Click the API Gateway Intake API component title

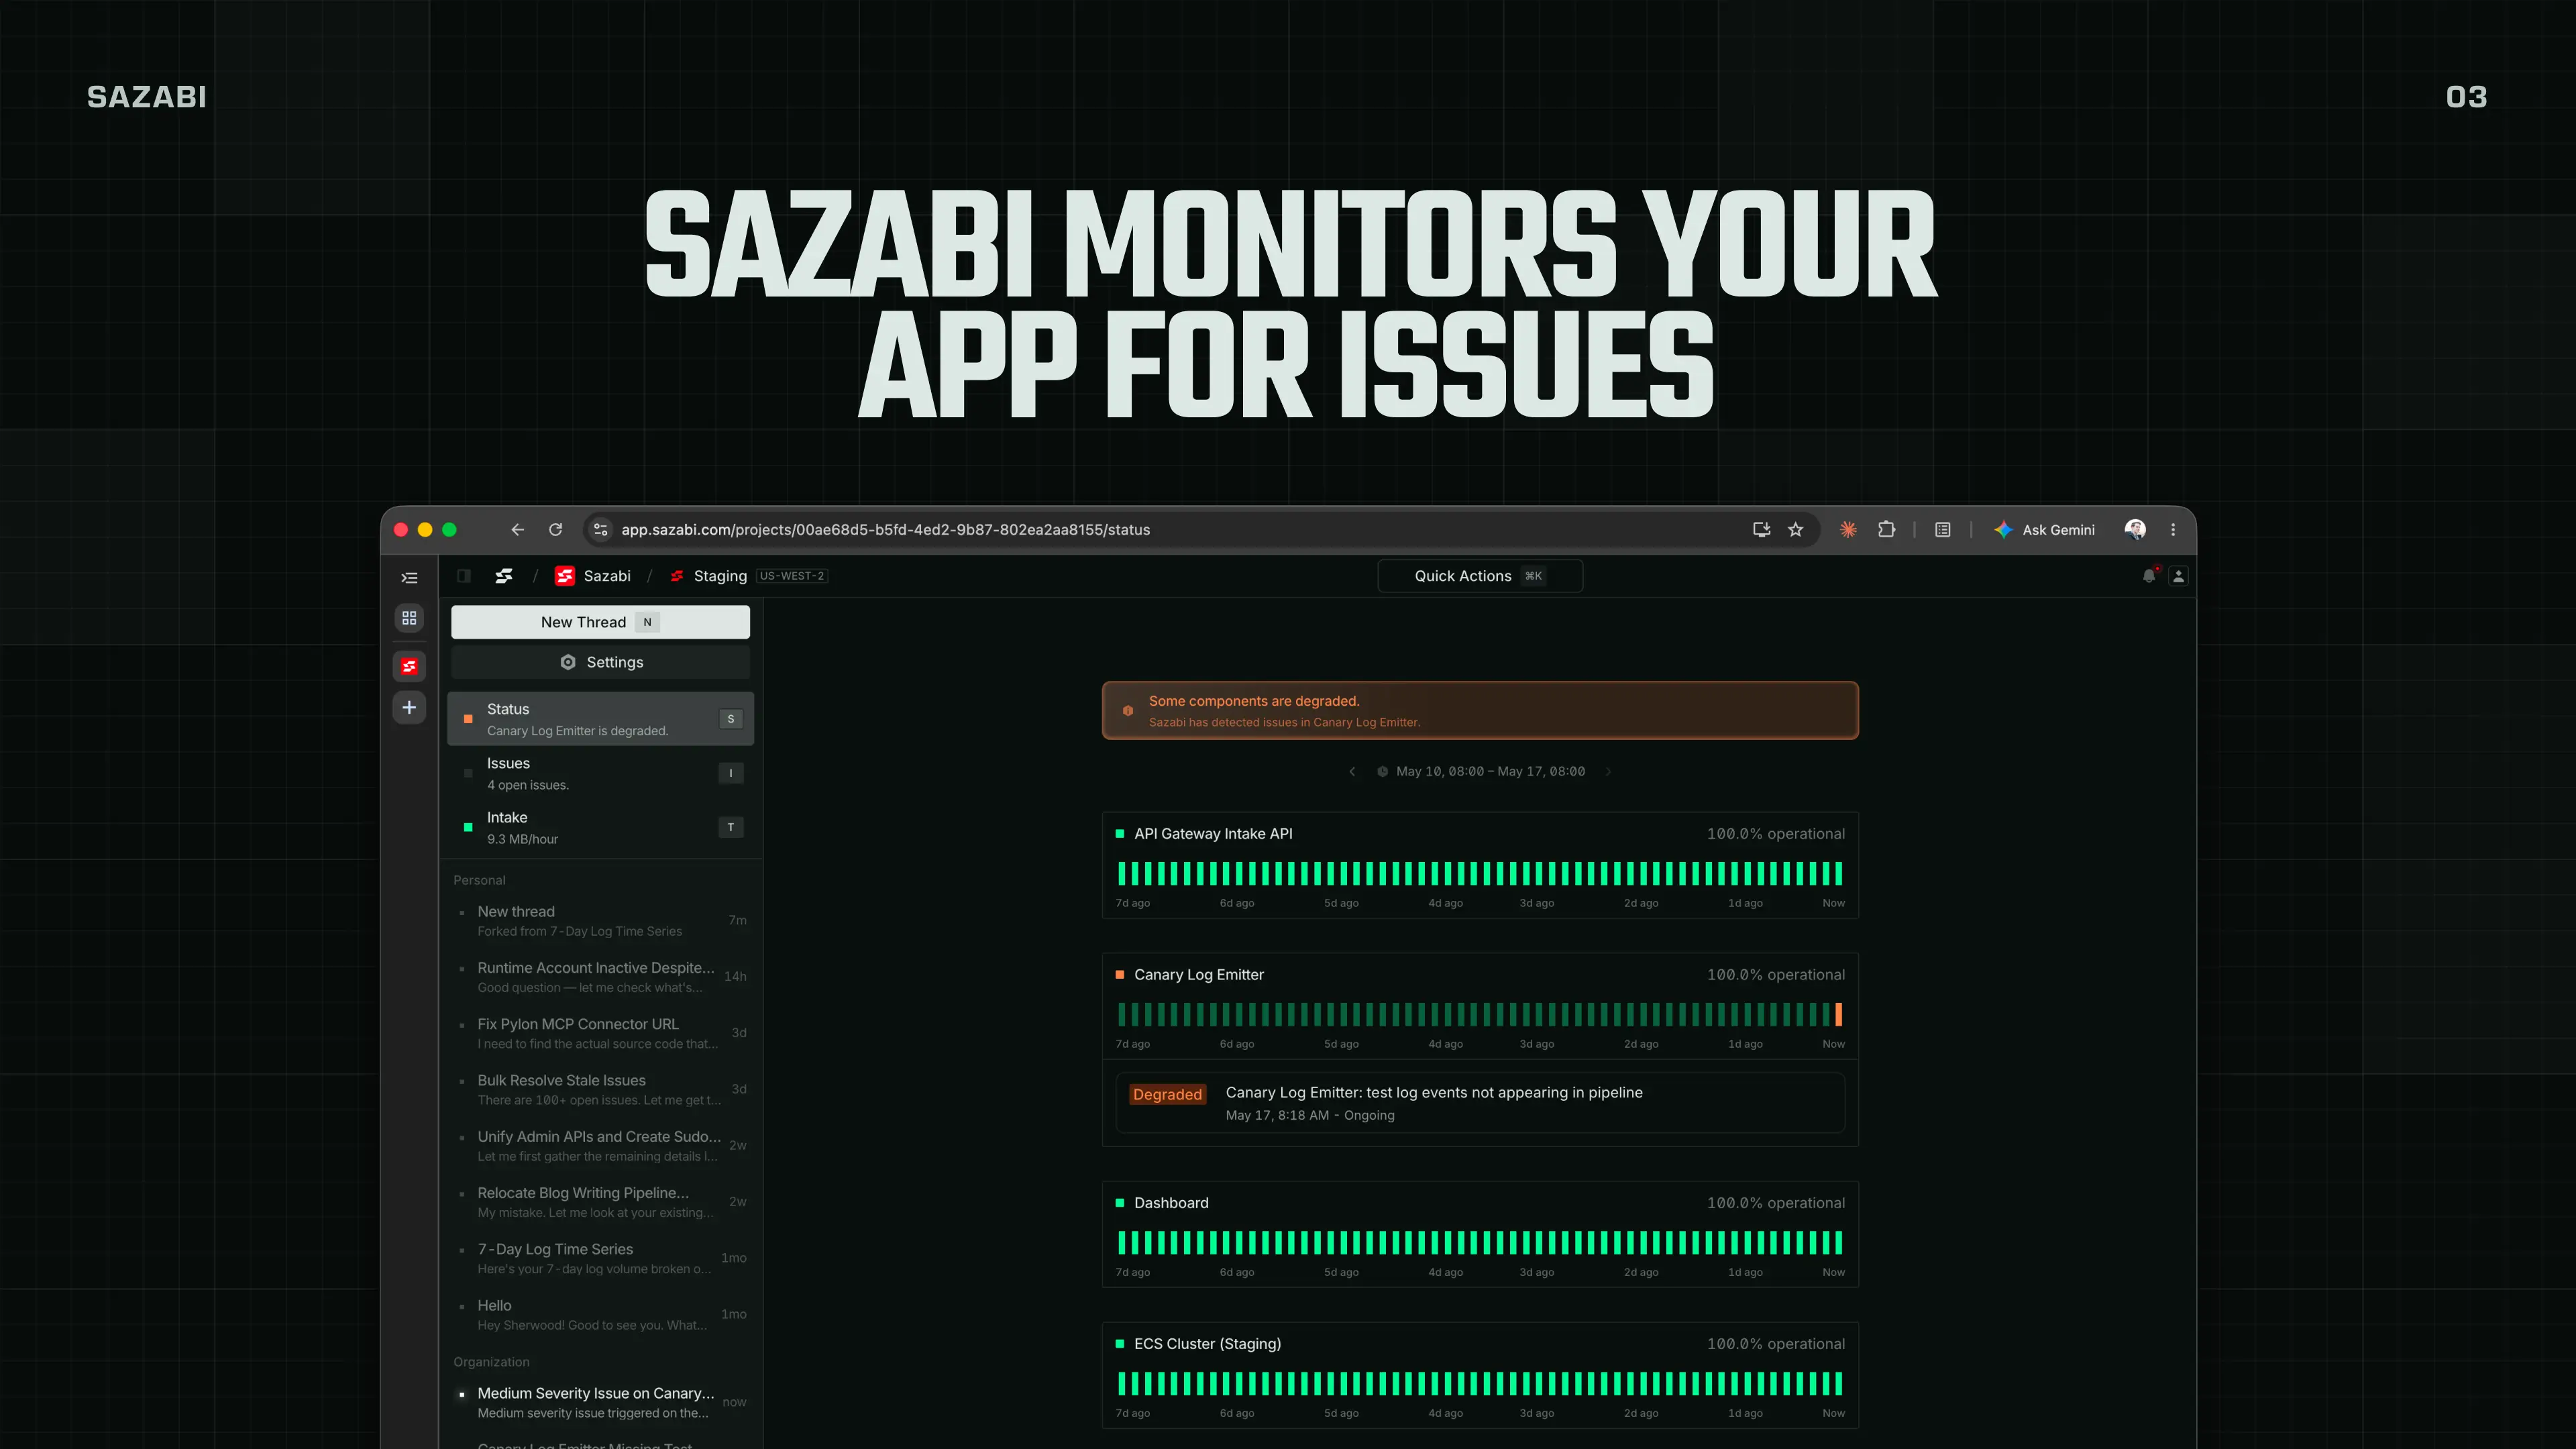tap(1213, 834)
